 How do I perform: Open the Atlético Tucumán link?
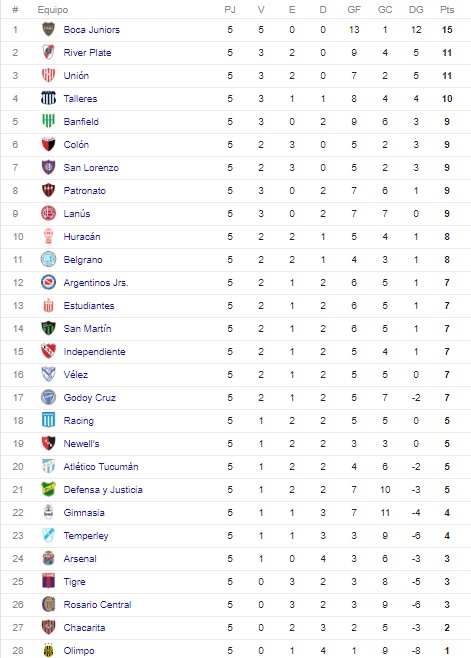pos(101,467)
